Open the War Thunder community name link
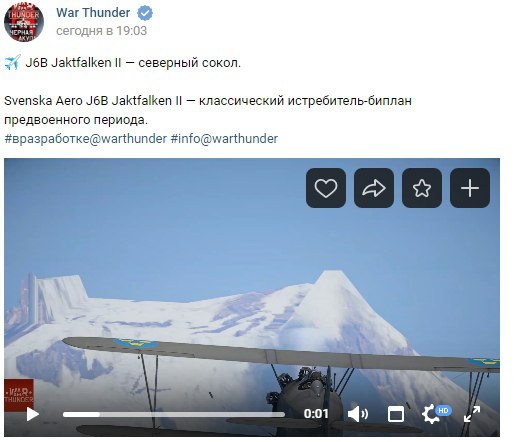 93,13
